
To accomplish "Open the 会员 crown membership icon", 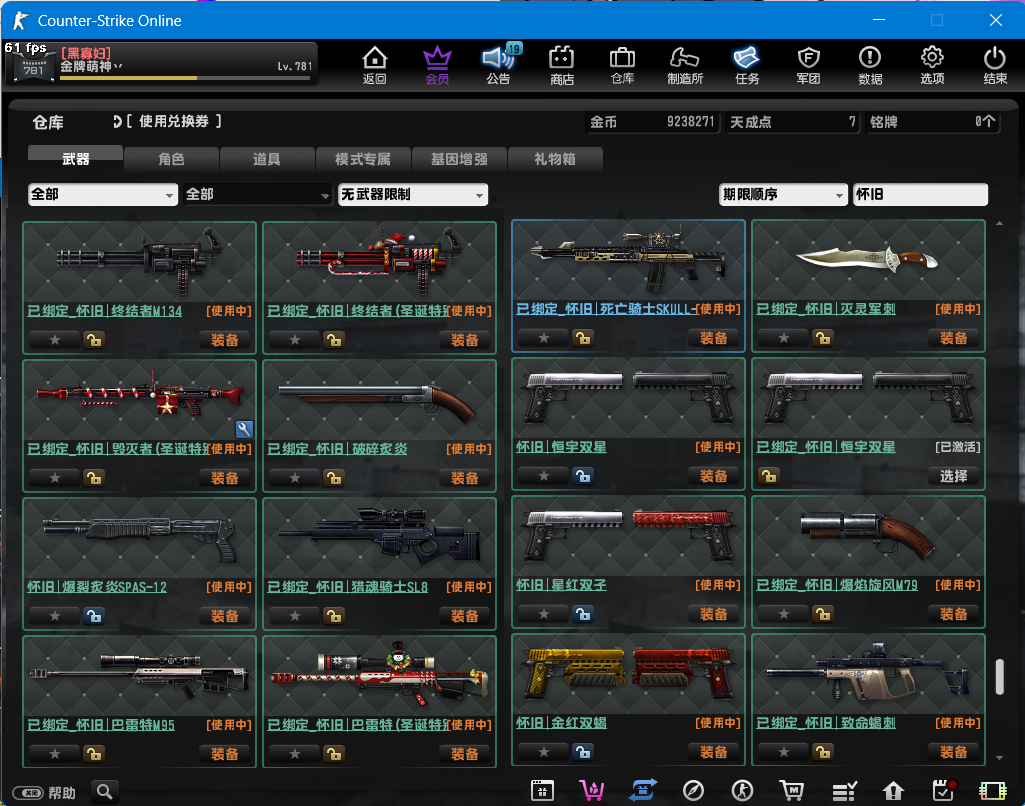I will 437,65.
